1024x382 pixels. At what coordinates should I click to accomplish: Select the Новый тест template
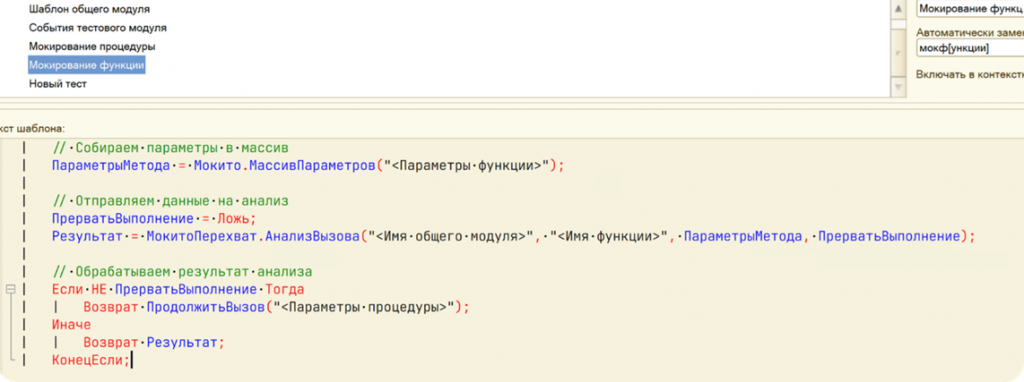click(57, 84)
